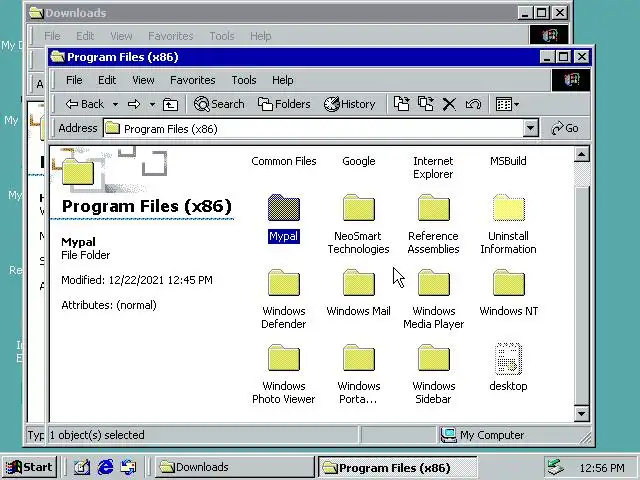Select the Windows Media Player folder

click(x=433, y=282)
